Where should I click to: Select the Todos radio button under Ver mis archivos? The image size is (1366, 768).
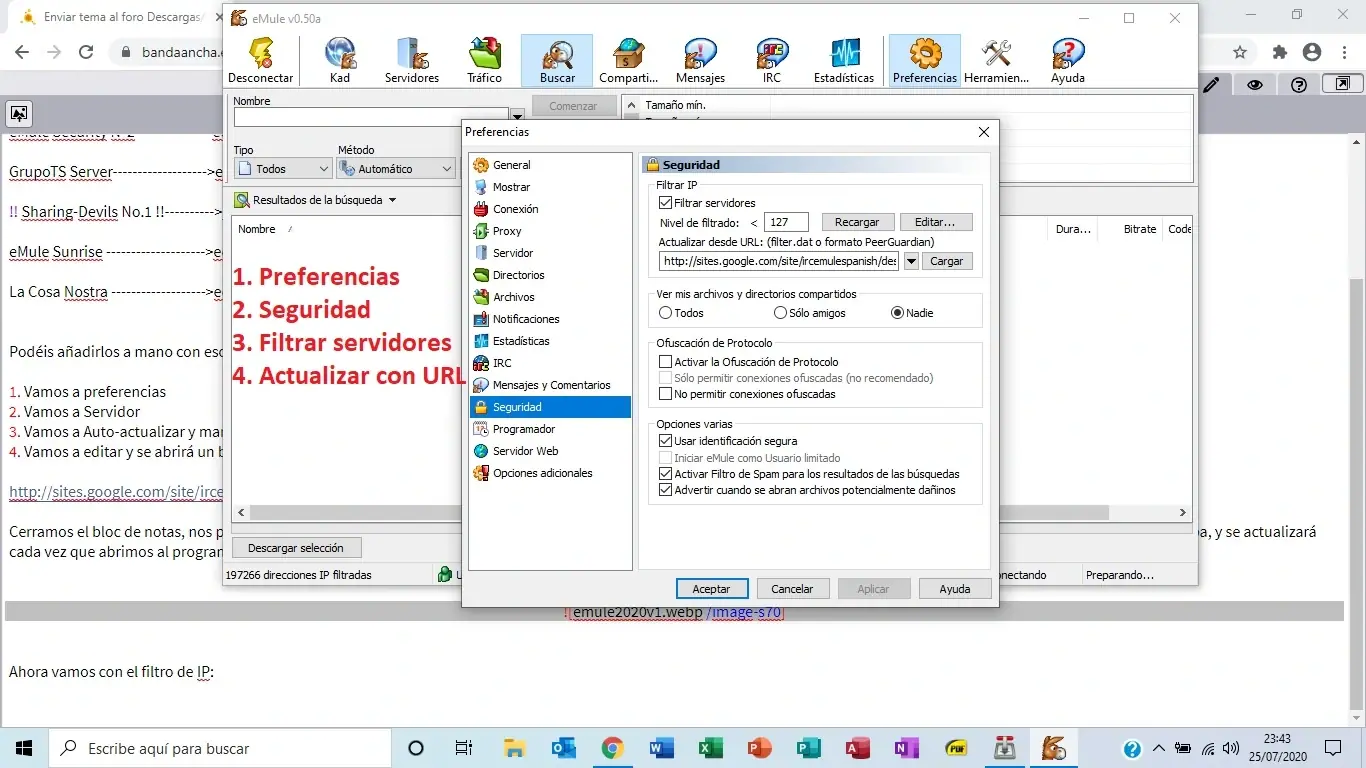pyautogui.click(x=666, y=313)
